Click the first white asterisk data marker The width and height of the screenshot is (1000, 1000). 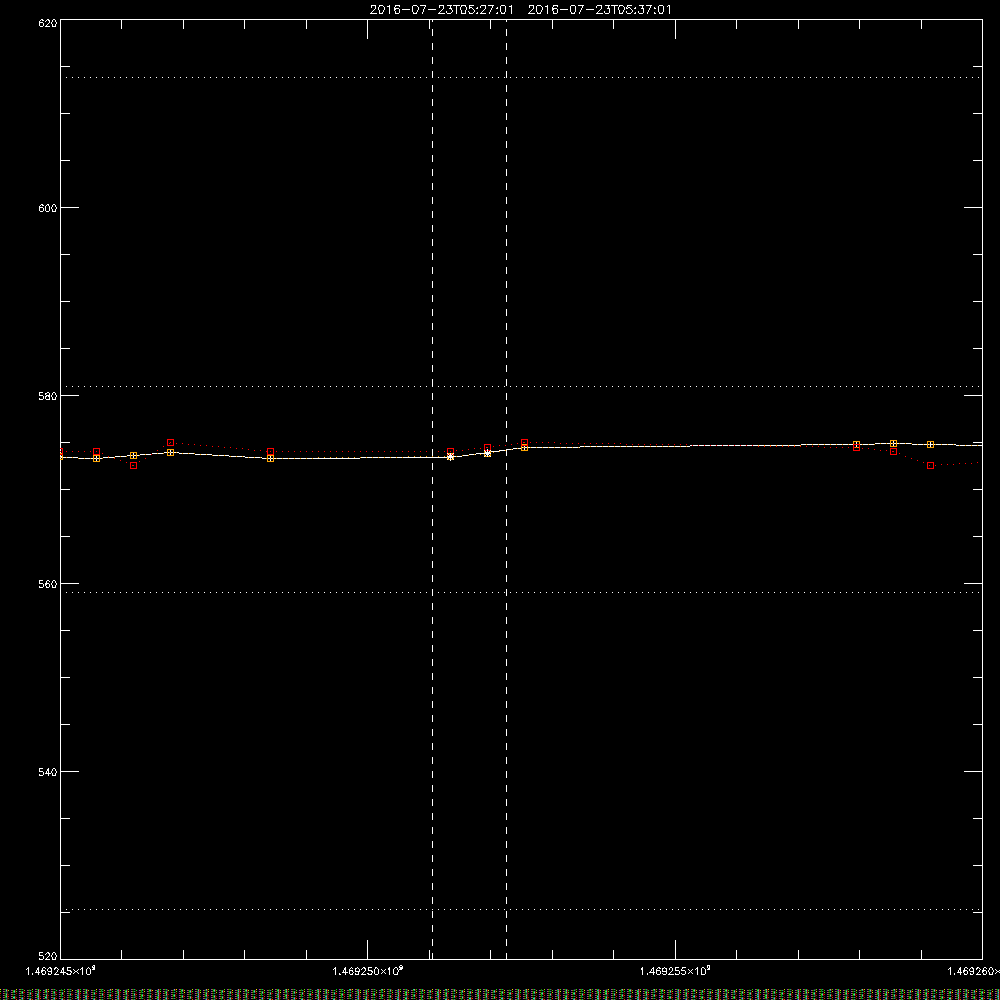click(450, 457)
